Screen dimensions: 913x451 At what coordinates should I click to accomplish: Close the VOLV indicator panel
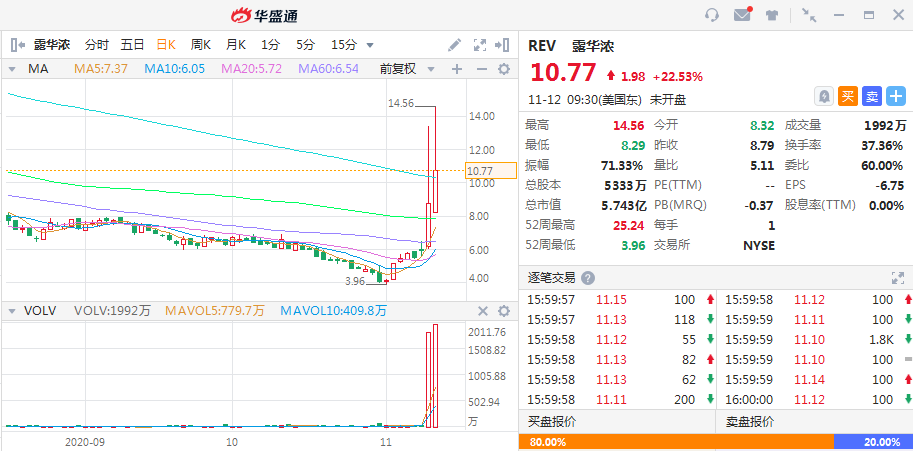483,311
